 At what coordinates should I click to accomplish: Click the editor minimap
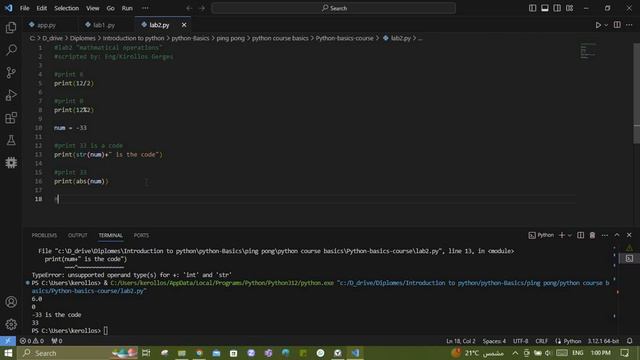(x=590, y=51)
